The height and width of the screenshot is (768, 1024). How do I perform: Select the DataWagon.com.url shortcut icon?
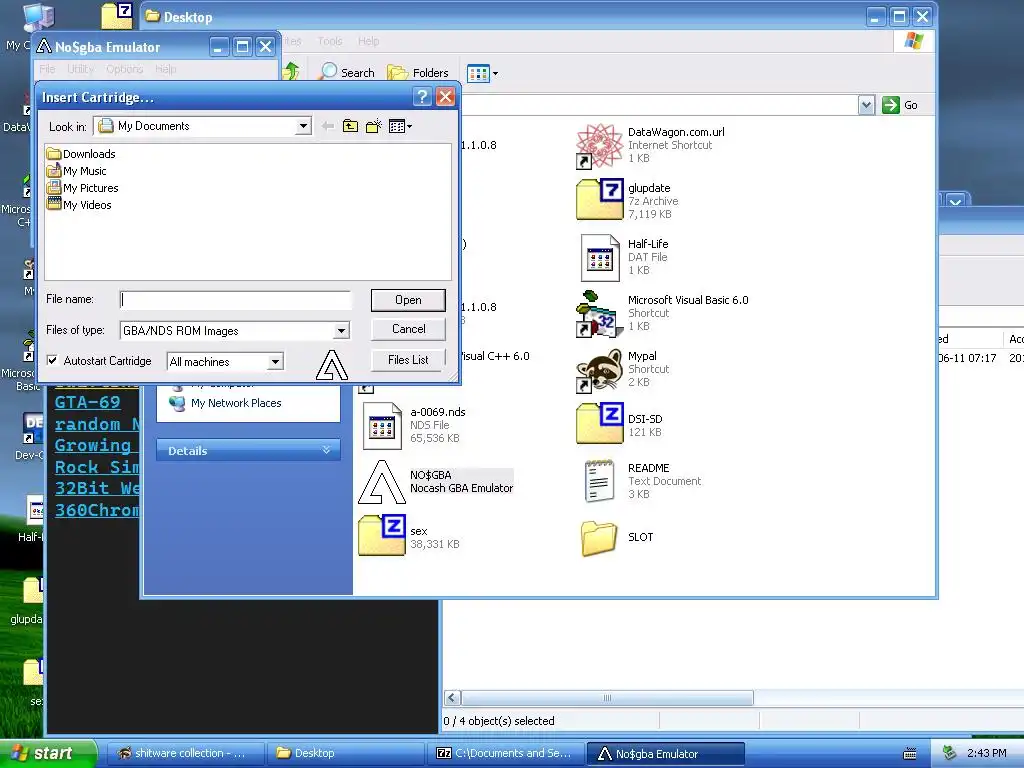600,146
